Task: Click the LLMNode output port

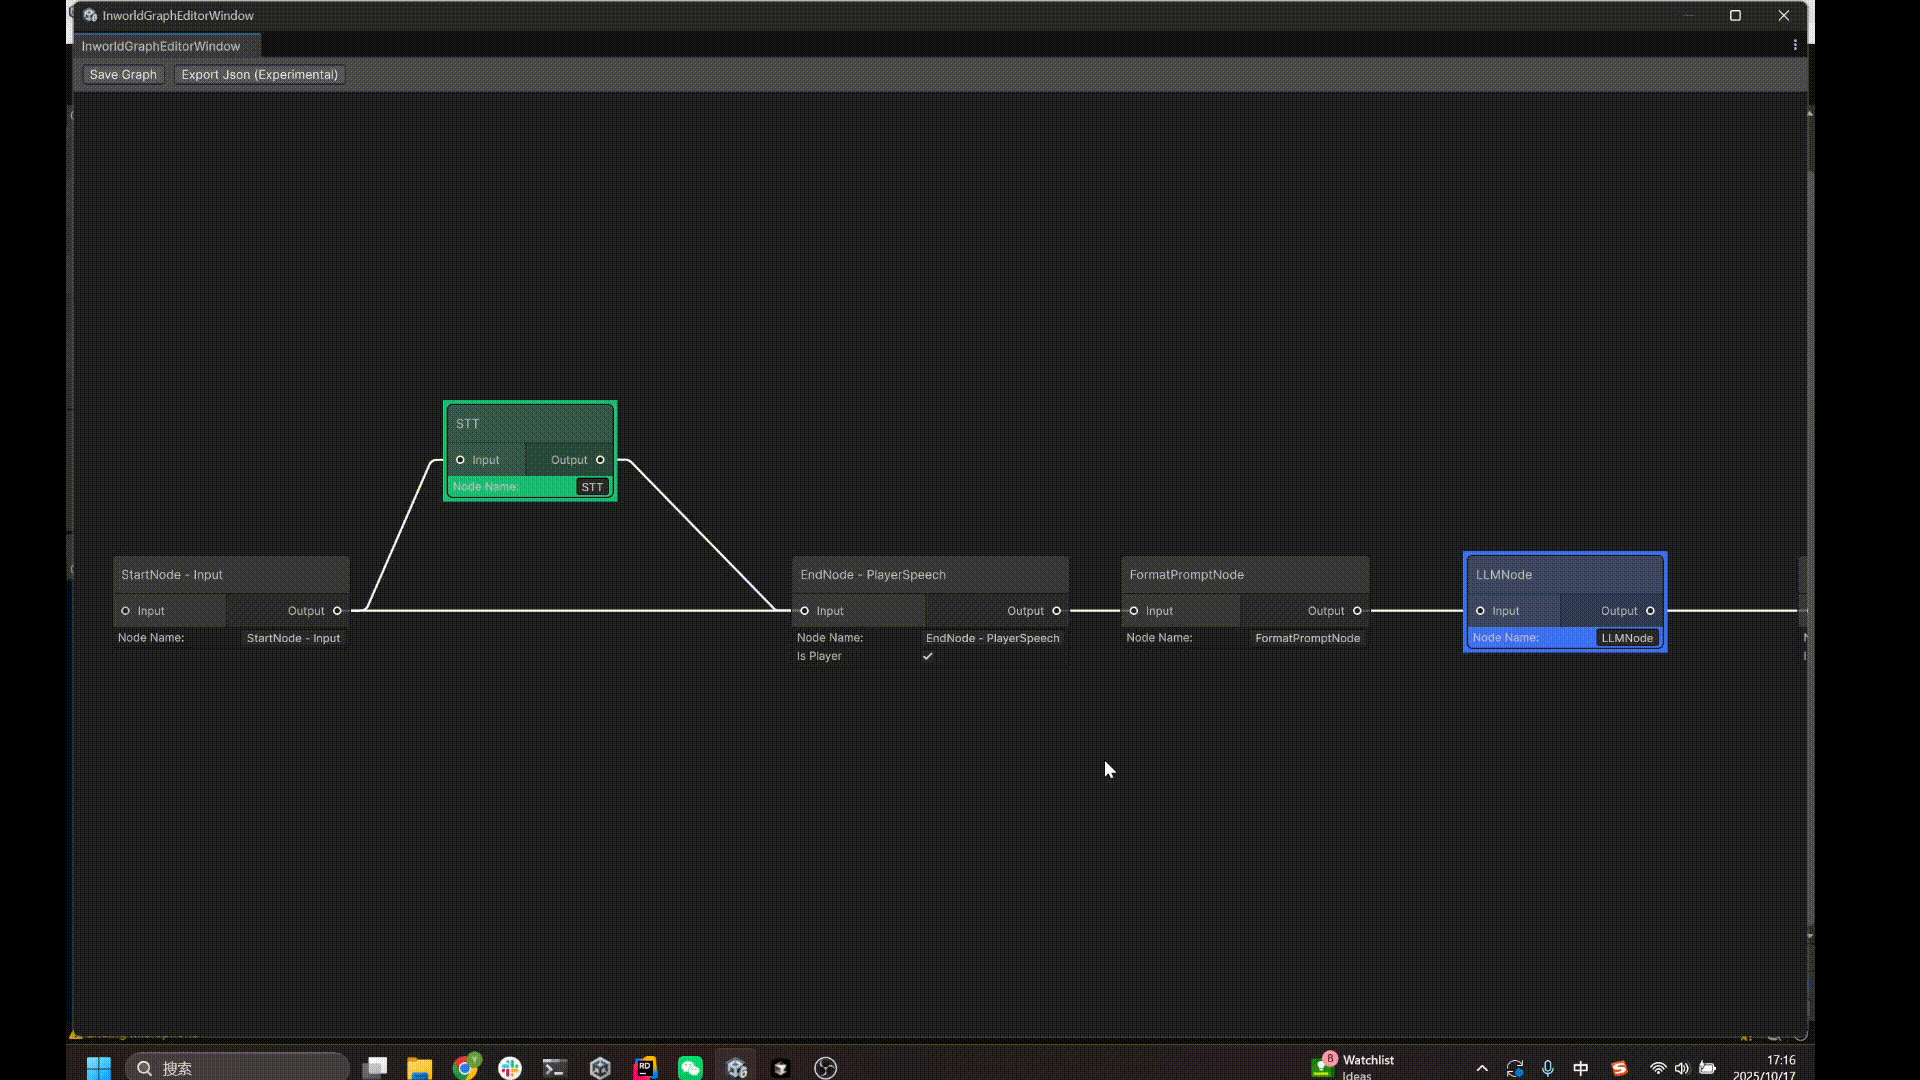Action: tap(1650, 611)
